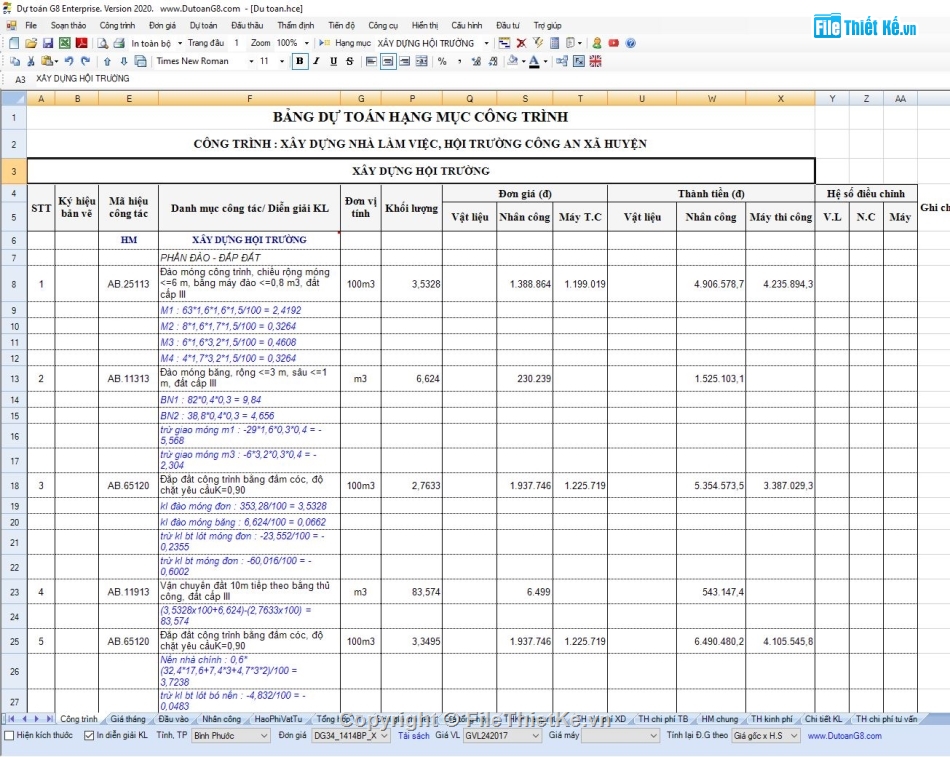Export to PDF with the red icon
The image size is (950, 757).
pos(81,43)
